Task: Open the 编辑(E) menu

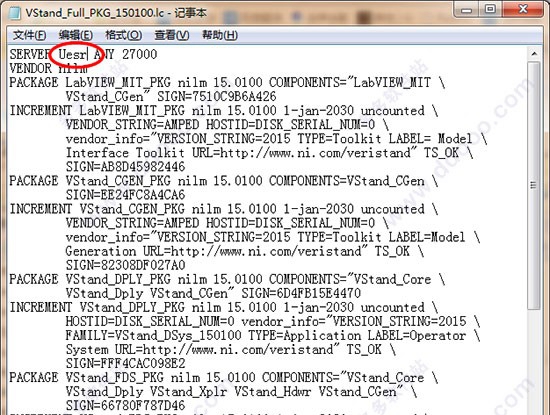Action: pyautogui.click(x=76, y=35)
